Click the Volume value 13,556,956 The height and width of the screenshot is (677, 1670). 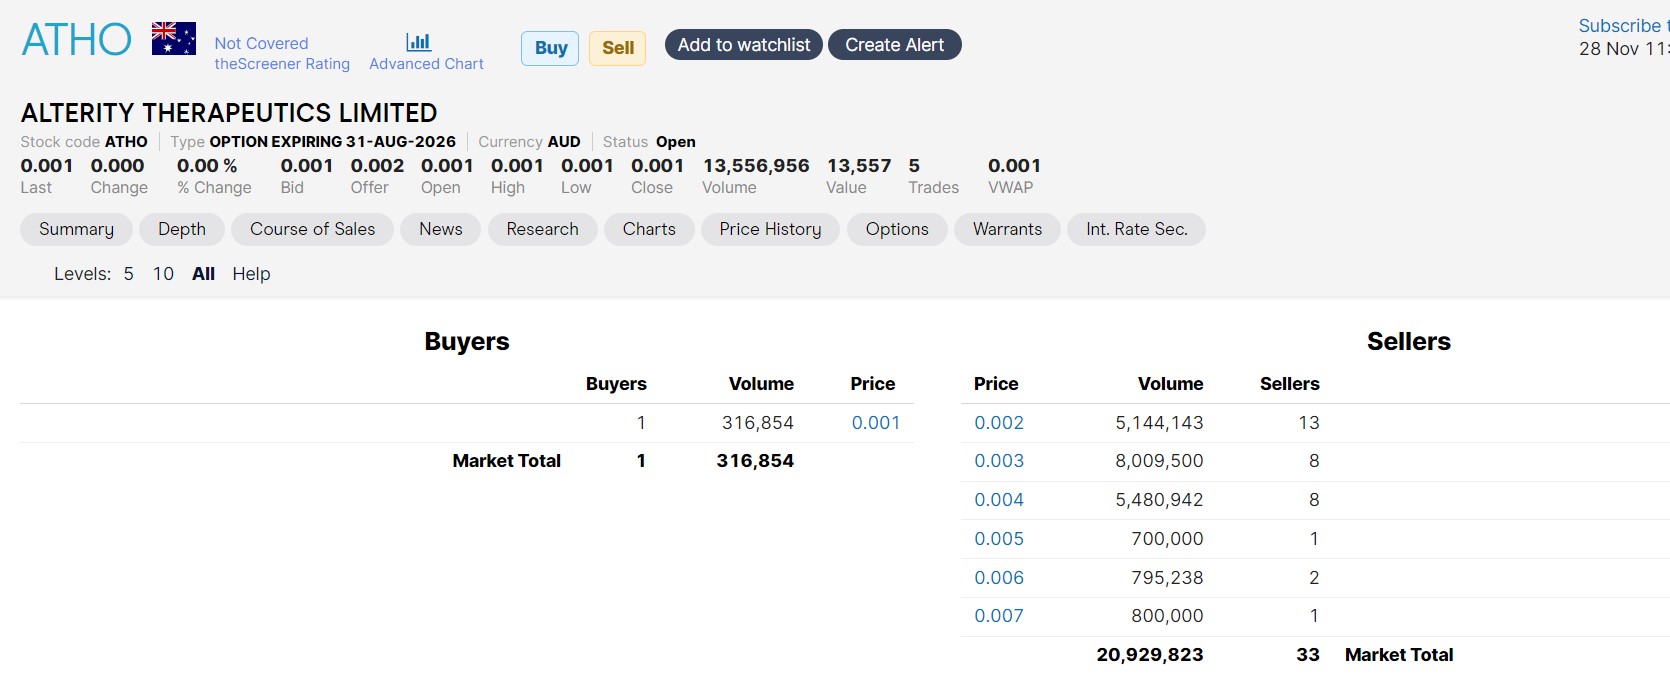[x=756, y=166]
